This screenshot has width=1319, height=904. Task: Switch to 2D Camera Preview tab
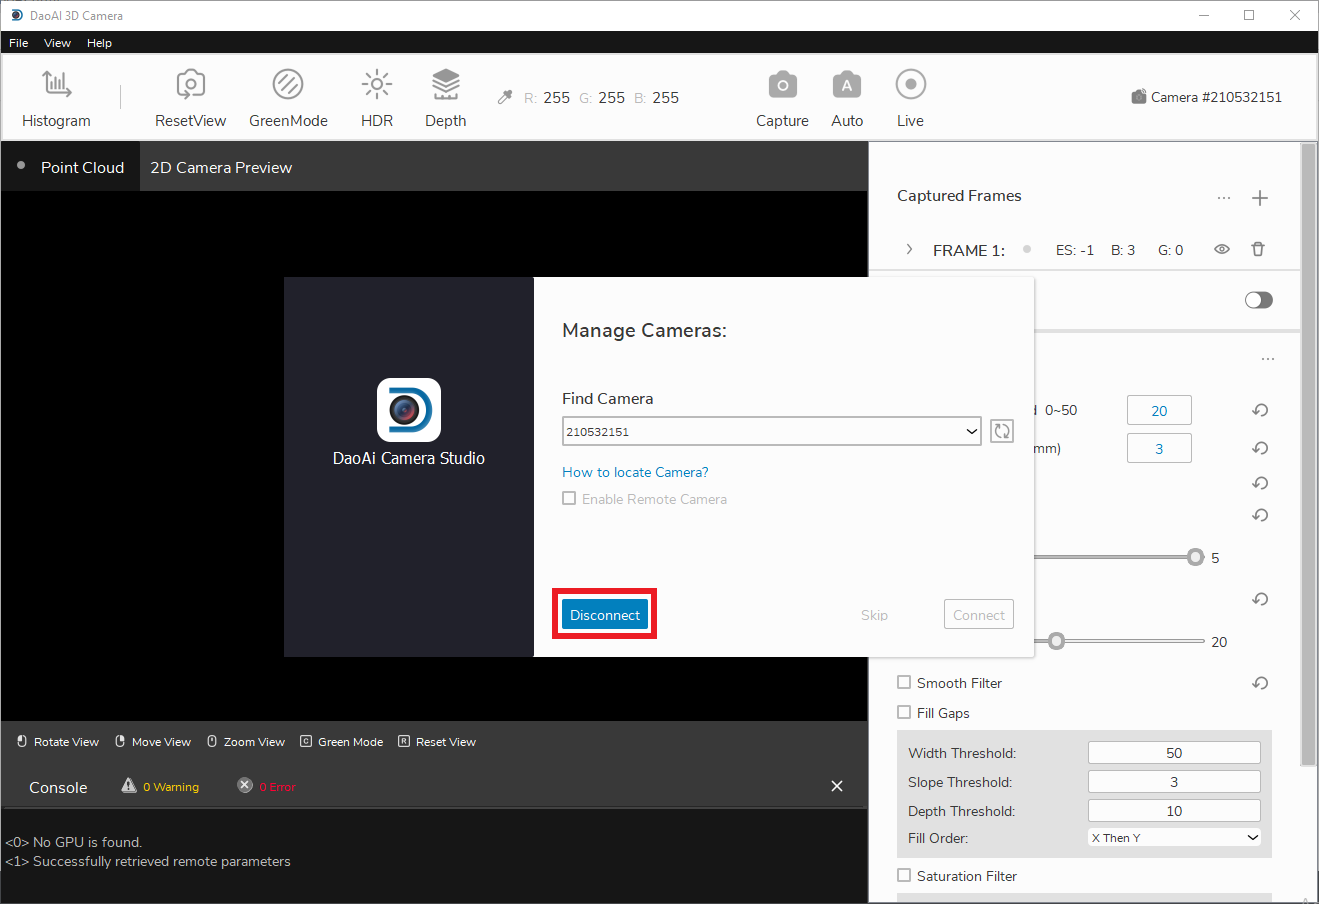coord(221,168)
